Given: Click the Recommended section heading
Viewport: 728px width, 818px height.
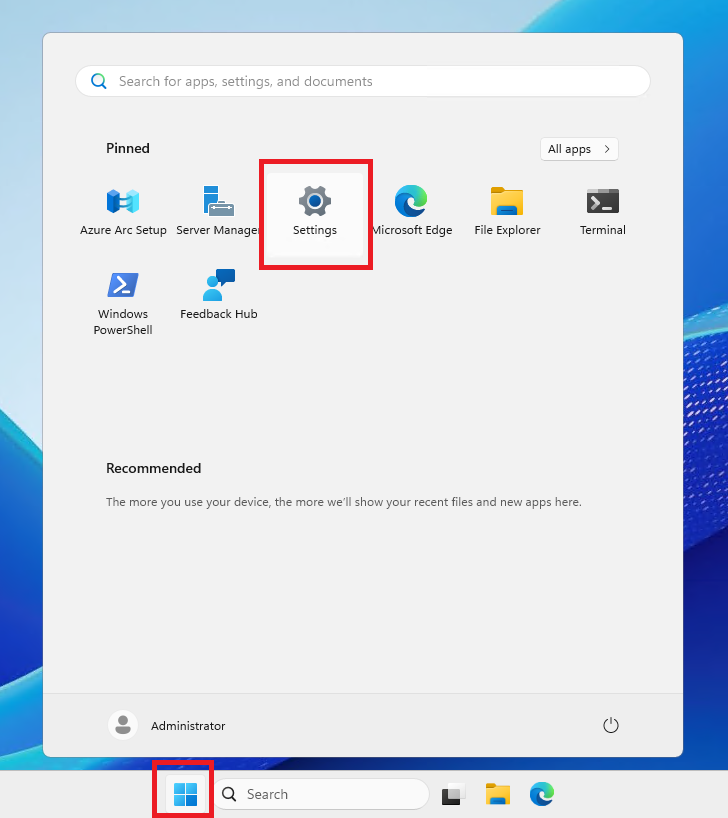Looking at the screenshot, I should [153, 468].
